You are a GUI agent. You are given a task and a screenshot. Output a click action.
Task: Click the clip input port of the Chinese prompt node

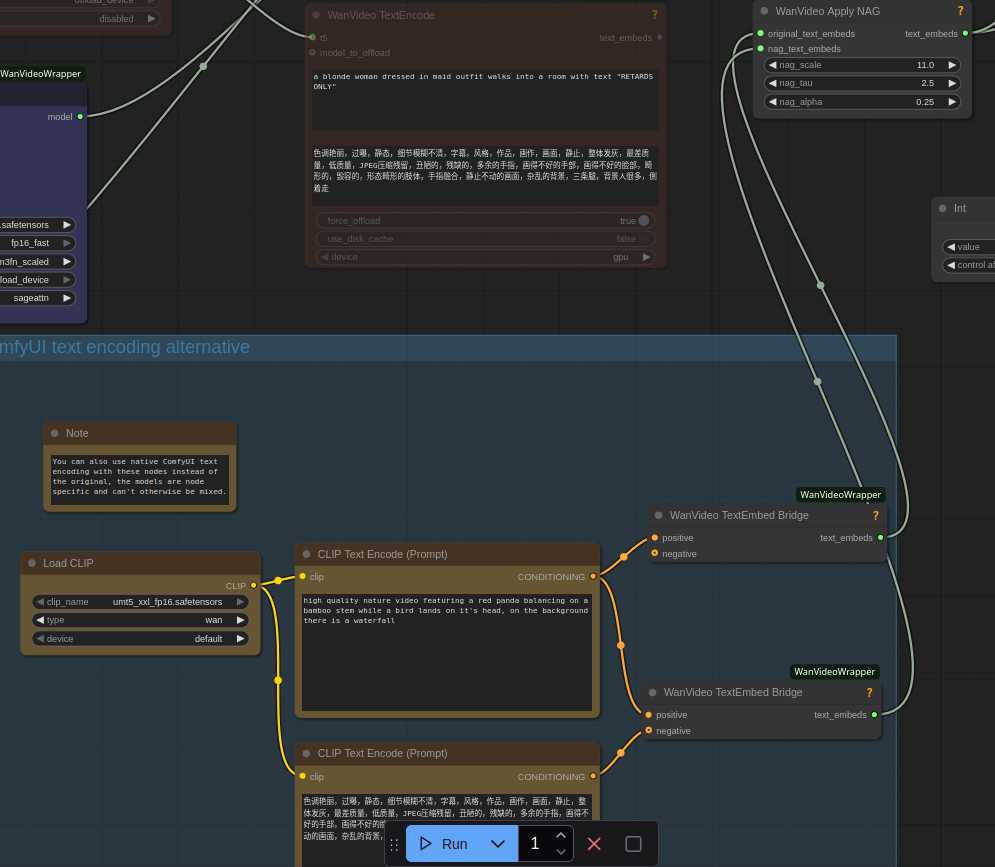click(x=303, y=776)
